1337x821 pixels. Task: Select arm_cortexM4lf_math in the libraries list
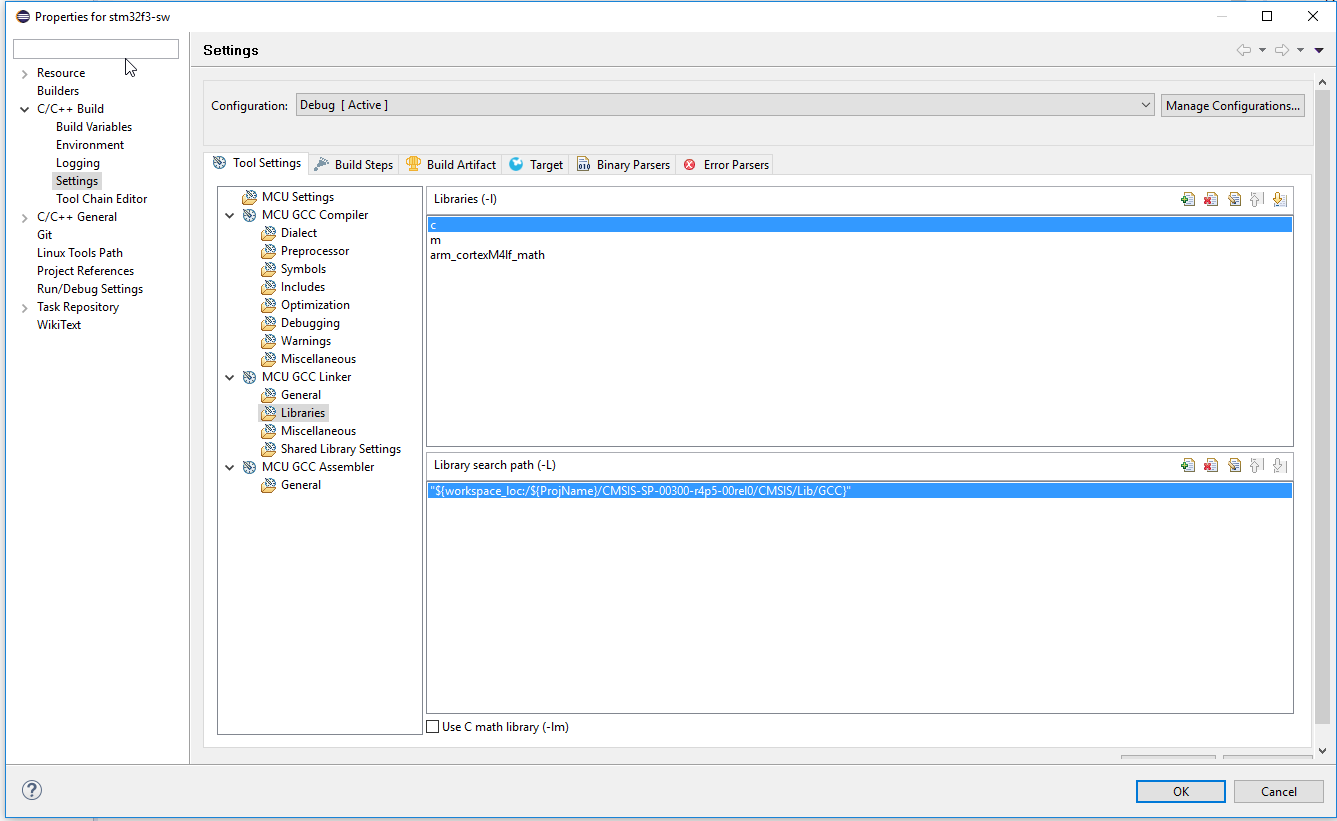pyautogui.click(x=487, y=255)
